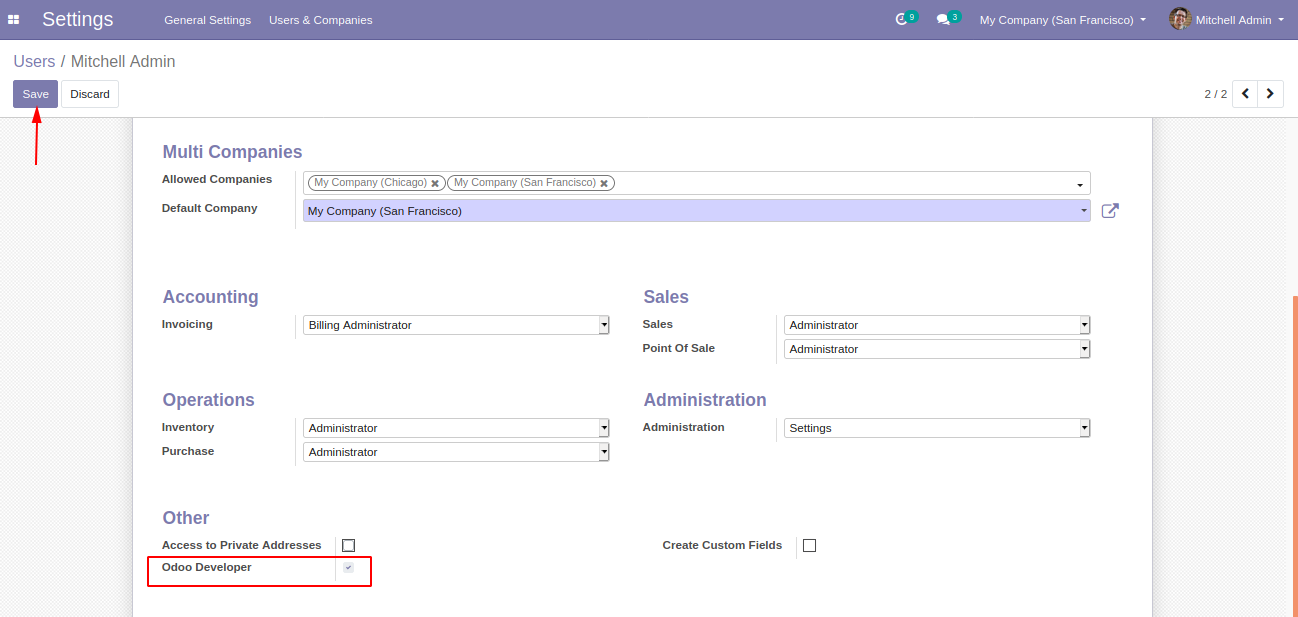The image size is (1298, 617).
Task: Open the Purchase access dropdown
Action: [456, 452]
